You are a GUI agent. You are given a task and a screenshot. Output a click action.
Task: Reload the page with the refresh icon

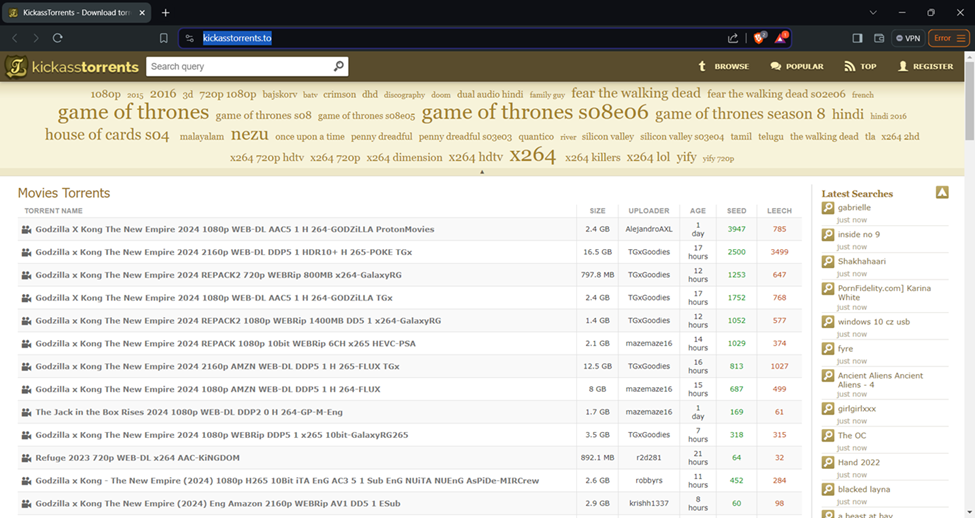pos(58,38)
